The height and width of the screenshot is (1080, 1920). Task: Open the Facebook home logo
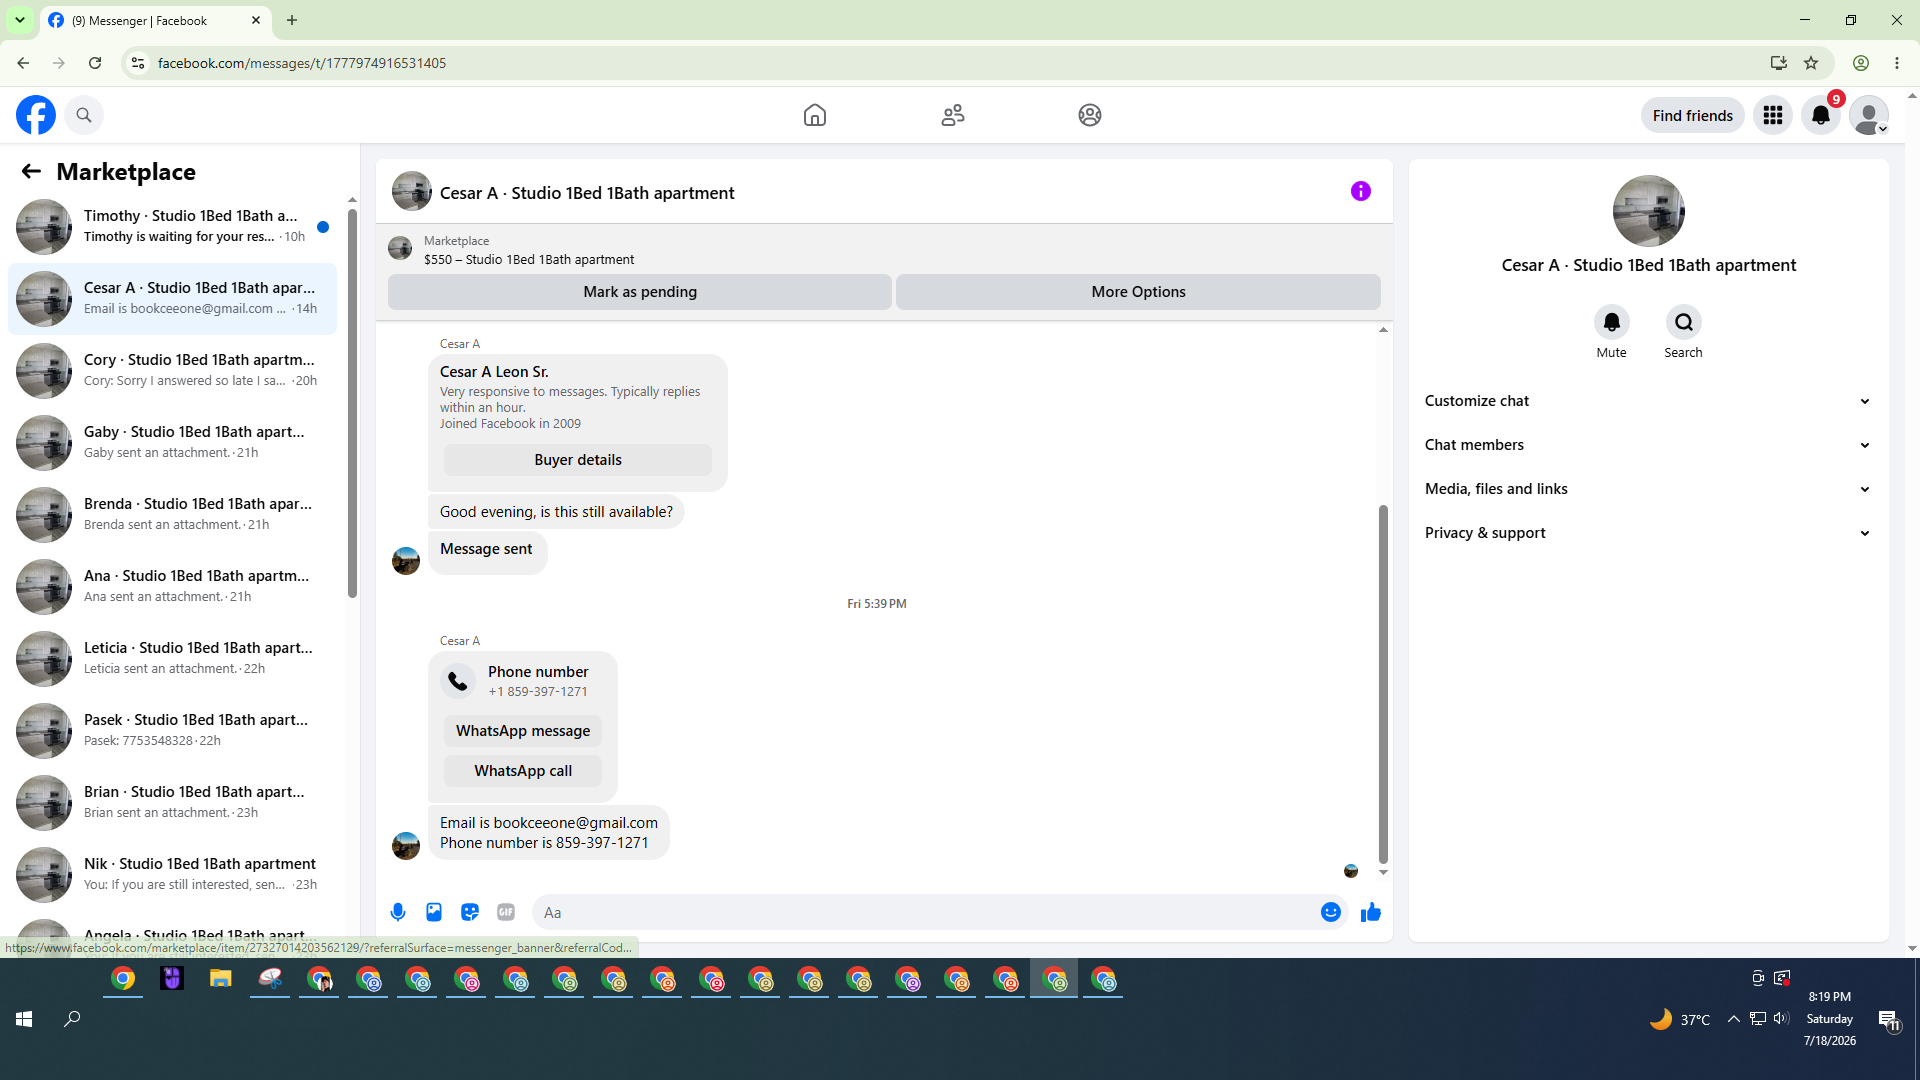[x=36, y=115]
